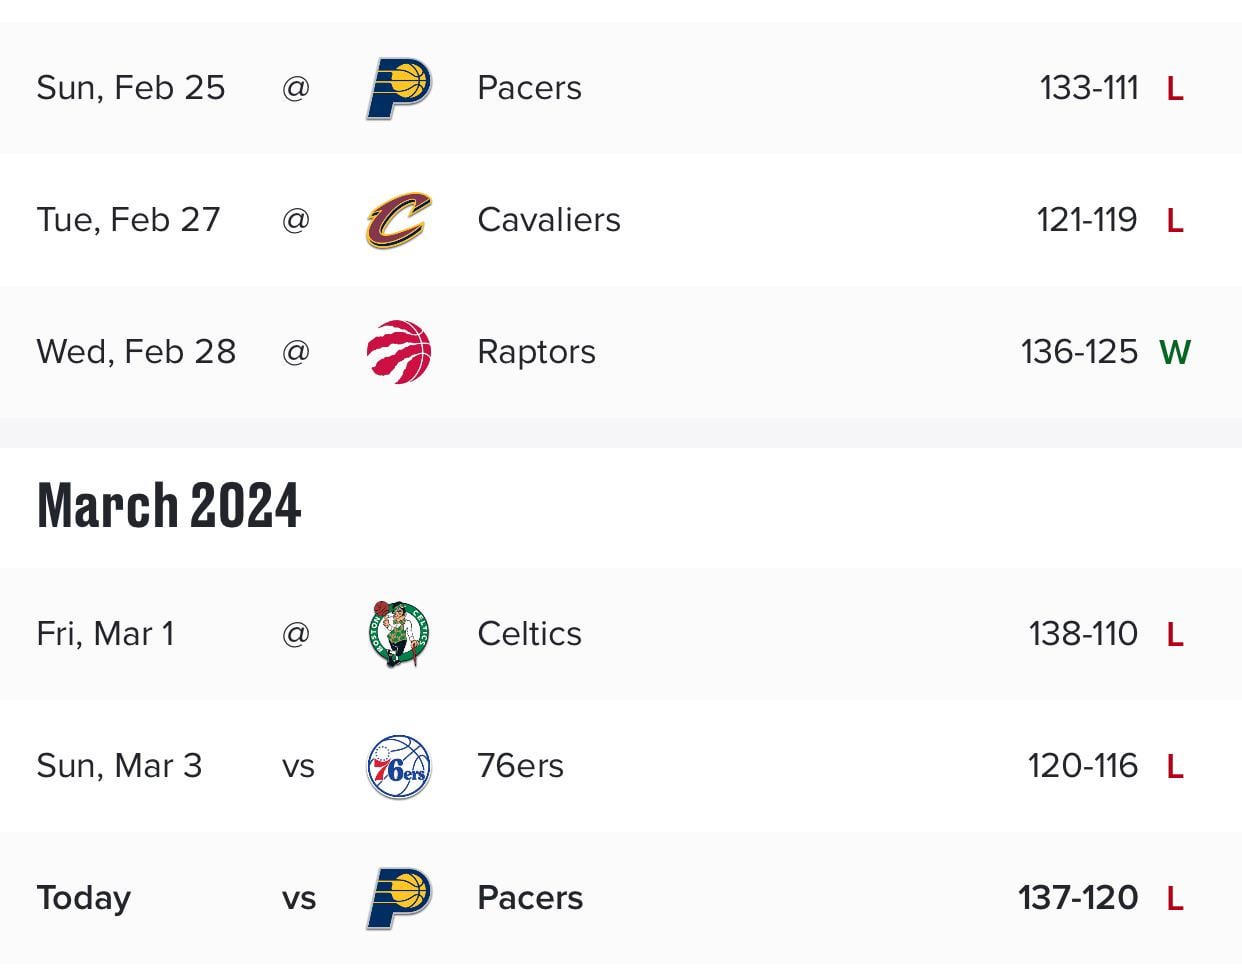
Task: View the 138-110 Celtics game score
Action: tap(1083, 634)
